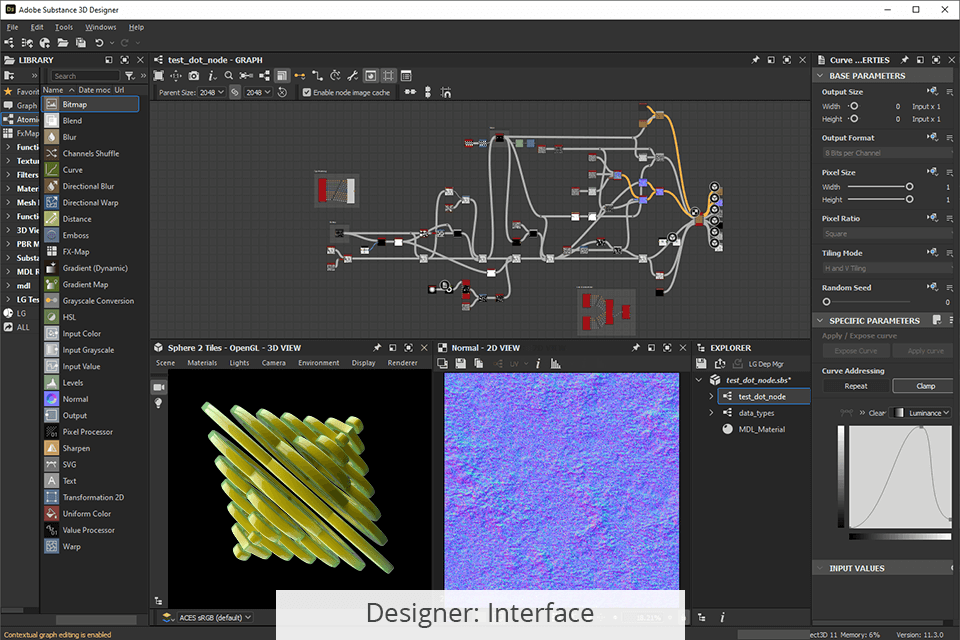Open Parent Size height 2048 dropdown
This screenshot has height=640, width=960.
coord(258,92)
